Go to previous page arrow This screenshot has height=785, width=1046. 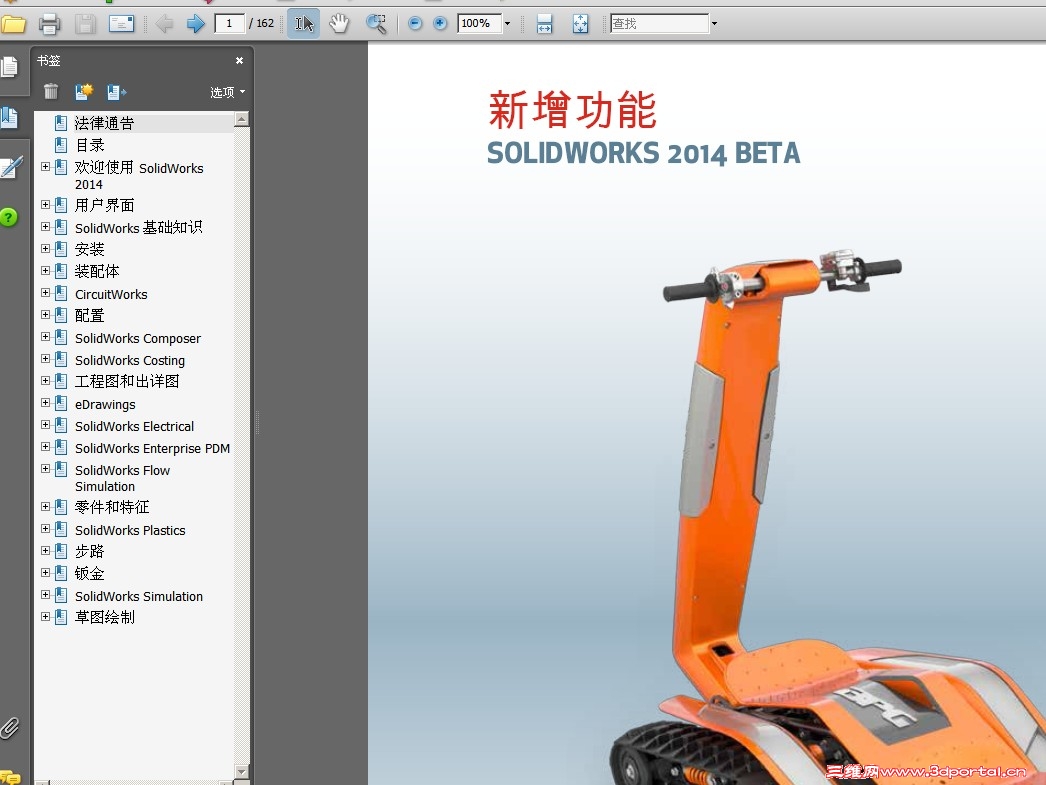click(x=163, y=25)
